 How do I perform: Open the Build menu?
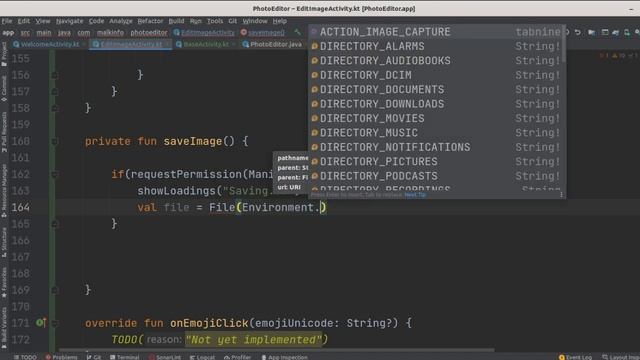tap(176, 21)
